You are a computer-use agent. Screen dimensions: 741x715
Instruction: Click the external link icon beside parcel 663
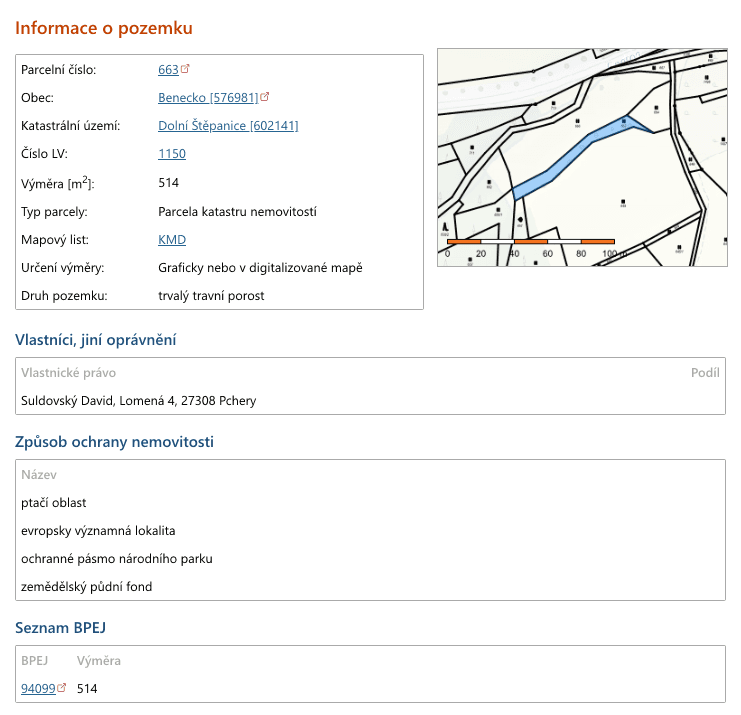pos(185,69)
